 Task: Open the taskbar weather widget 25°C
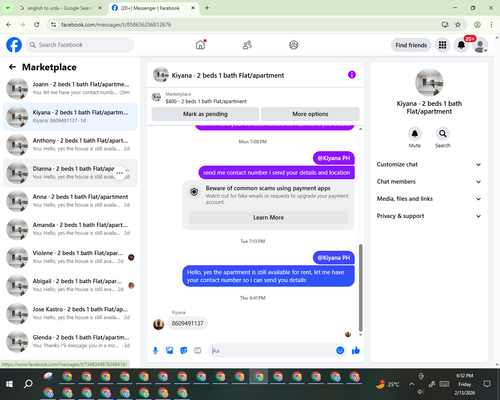pyautogui.click(x=387, y=384)
